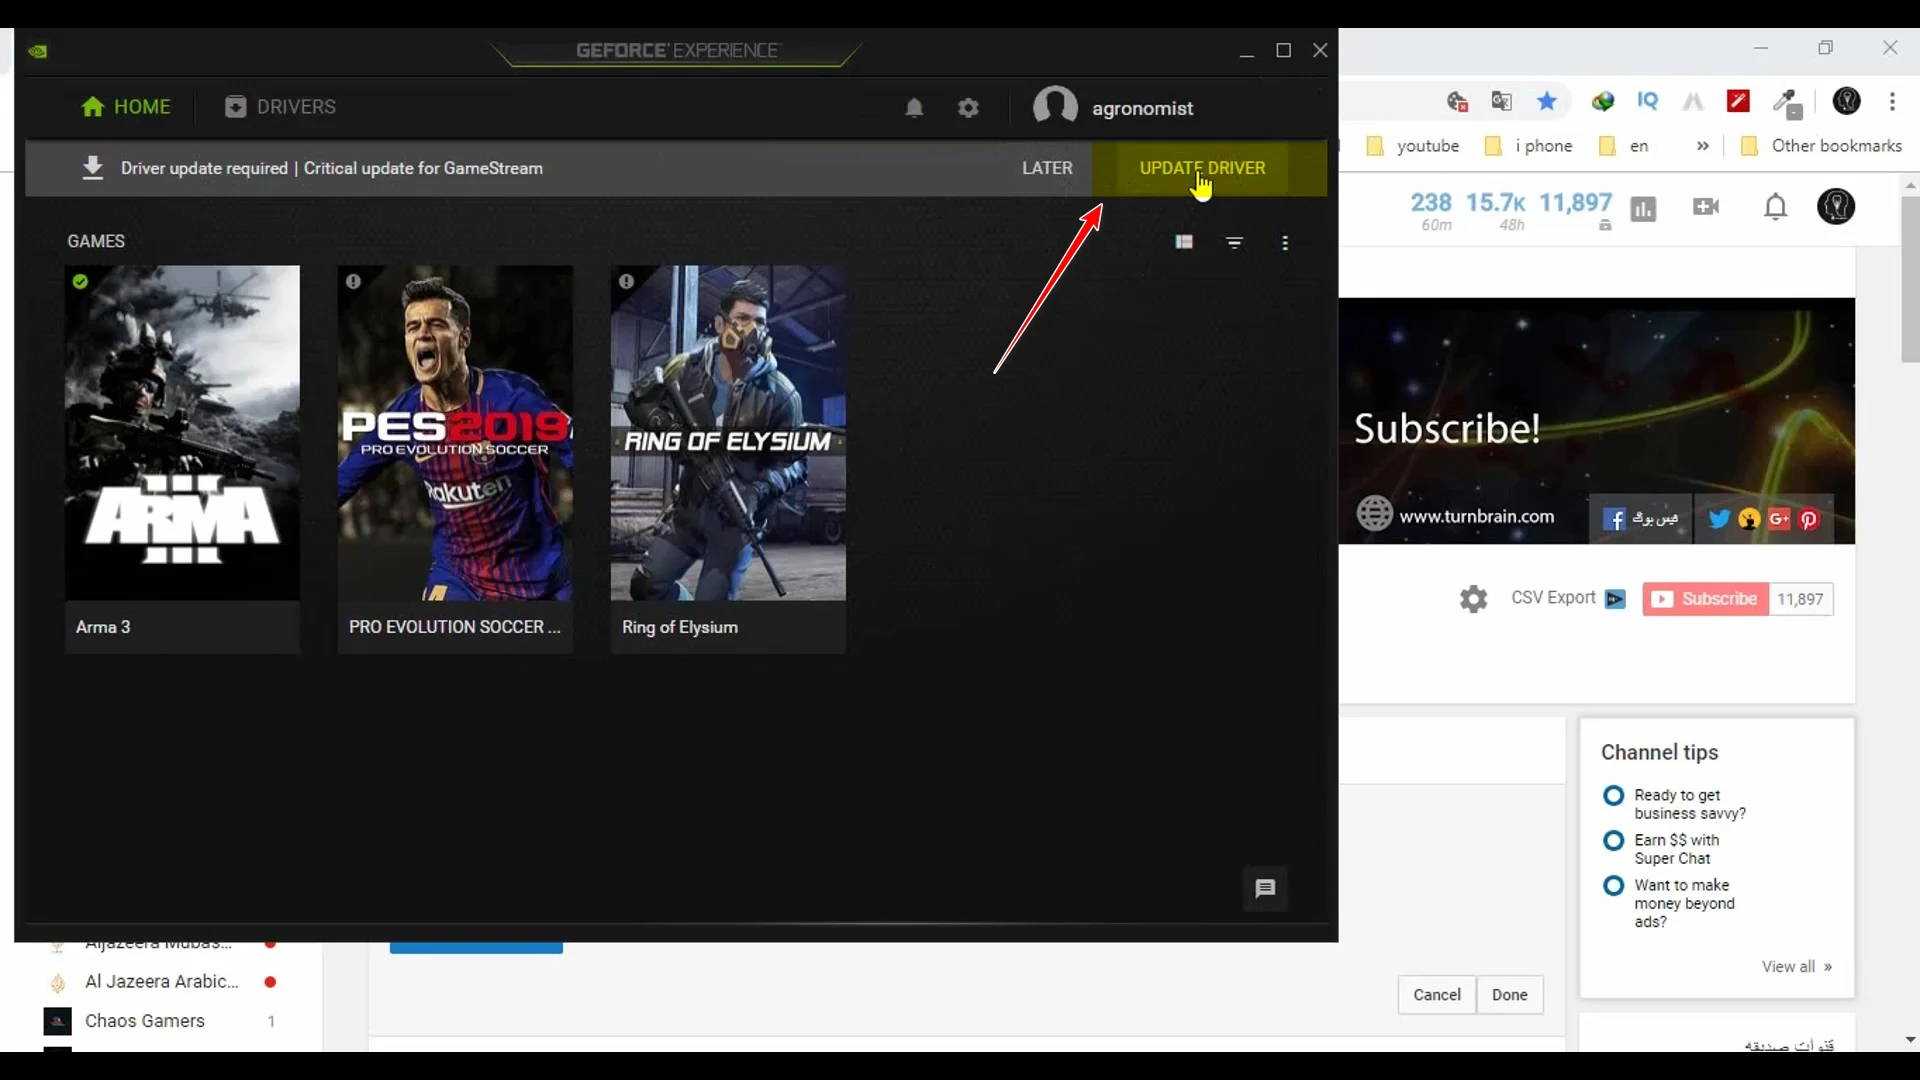Open Ring of Elysium game cover
This screenshot has height=1080, width=1920.
pyautogui.click(x=728, y=432)
